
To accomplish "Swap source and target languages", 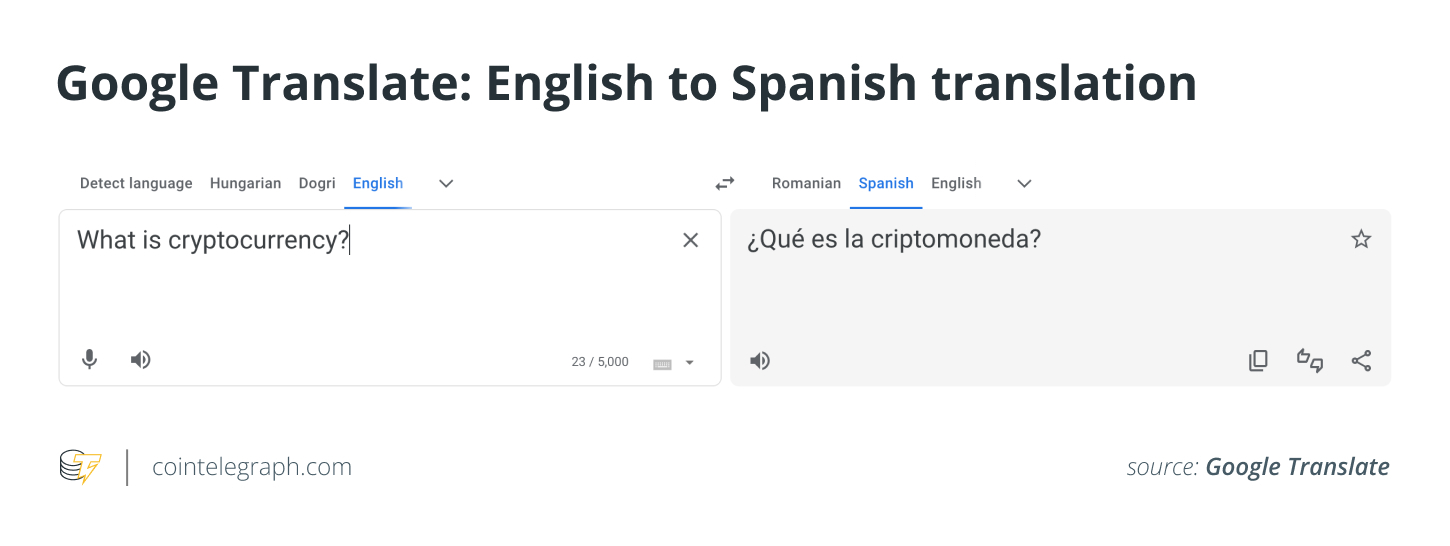I will pos(725,183).
